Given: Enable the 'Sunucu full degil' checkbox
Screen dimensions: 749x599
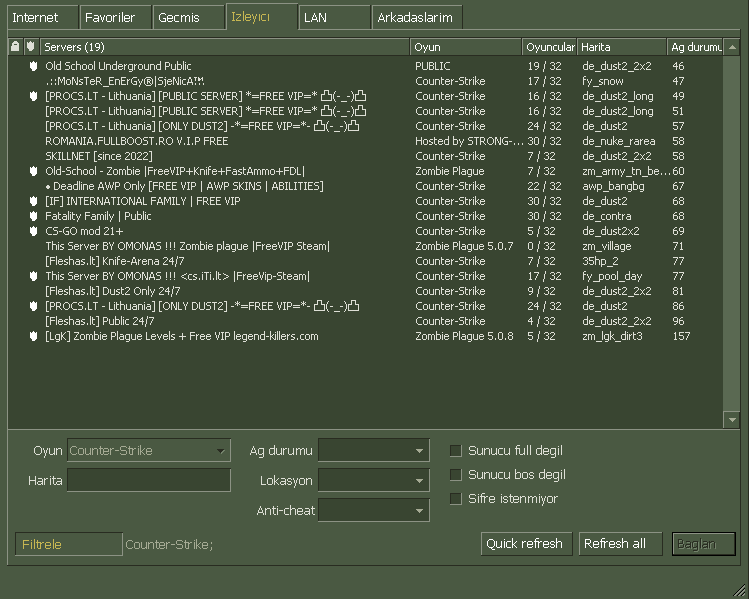Looking at the screenshot, I should [456, 451].
